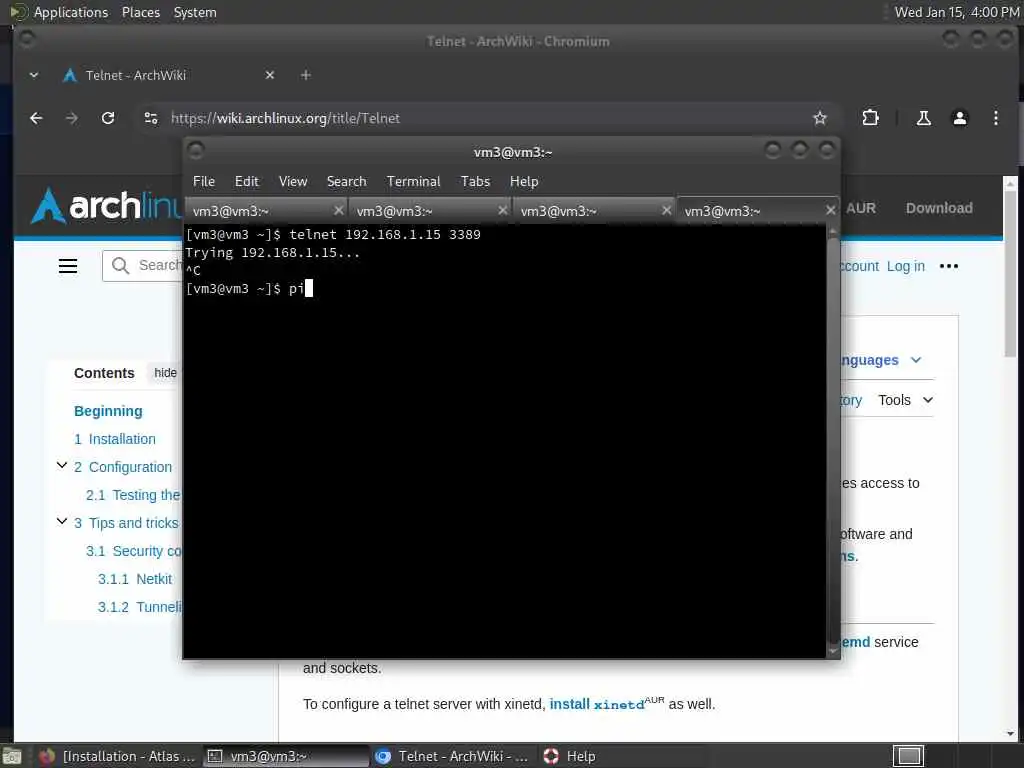
Task: Close the second terminal tab
Action: [502, 210]
